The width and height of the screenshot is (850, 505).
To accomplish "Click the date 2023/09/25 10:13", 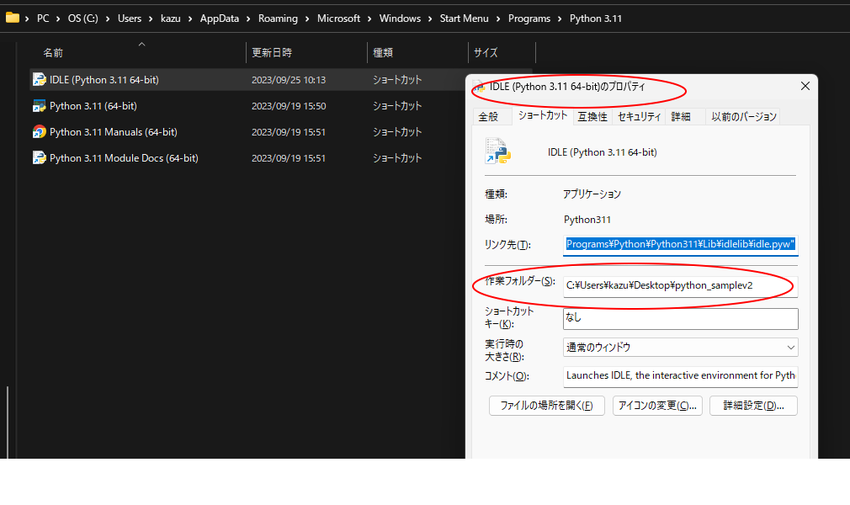I will click(x=288, y=80).
